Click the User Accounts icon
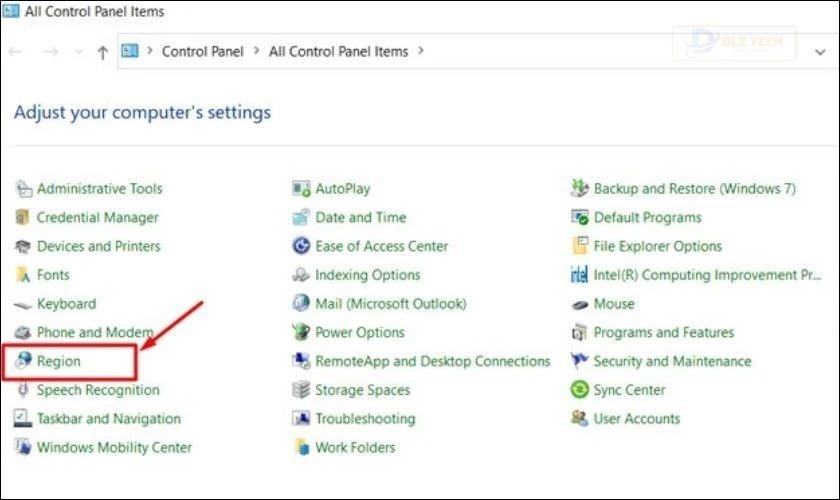Screen dimensions: 840x500 coord(580,418)
